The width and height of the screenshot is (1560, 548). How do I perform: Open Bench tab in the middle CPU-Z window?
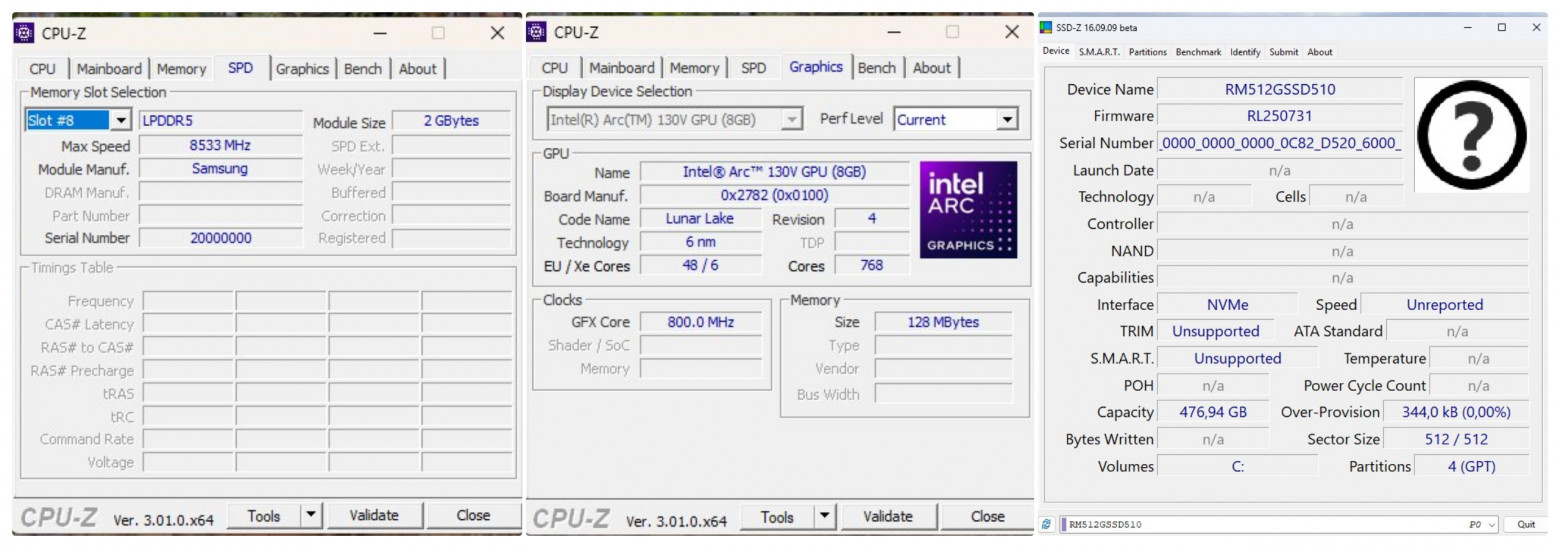(877, 68)
